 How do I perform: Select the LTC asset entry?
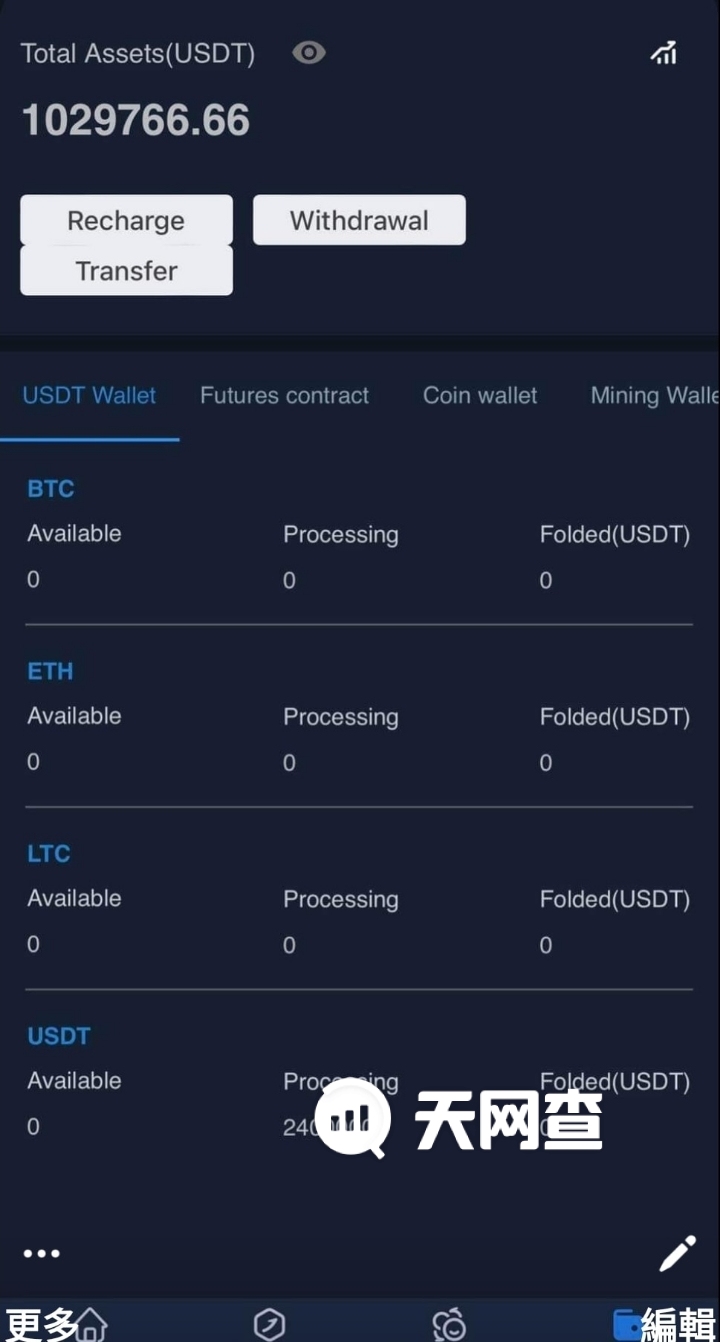pos(49,854)
